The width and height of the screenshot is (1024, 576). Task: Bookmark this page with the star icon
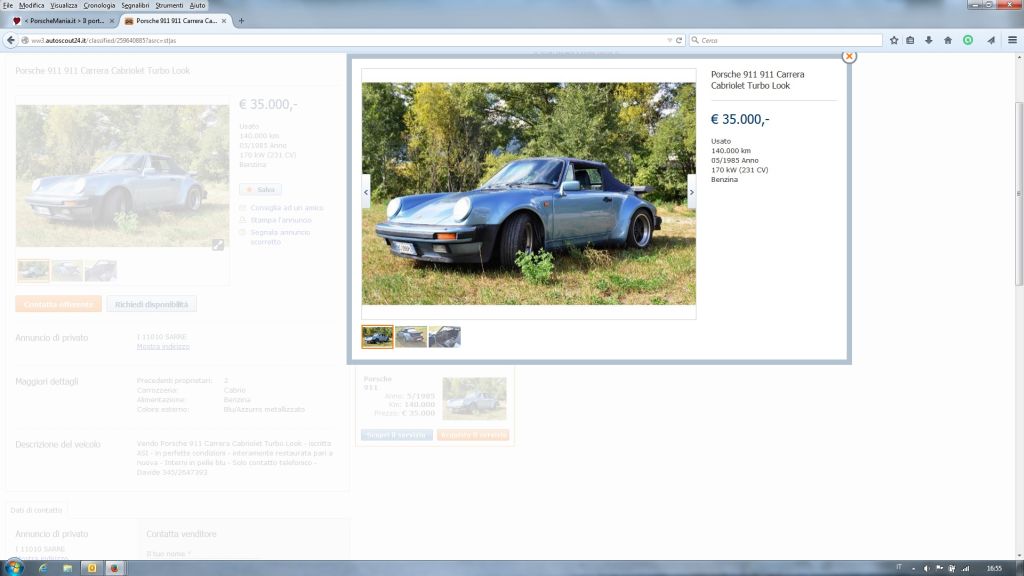click(894, 40)
